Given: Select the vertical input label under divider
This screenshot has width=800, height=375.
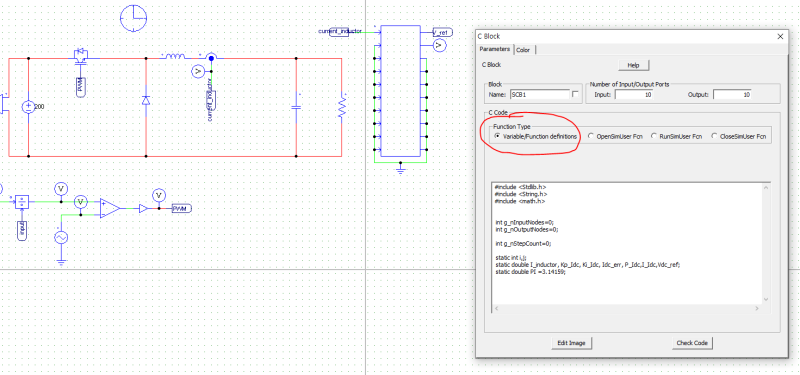Looking at the screenshot, I should (22, 230).
